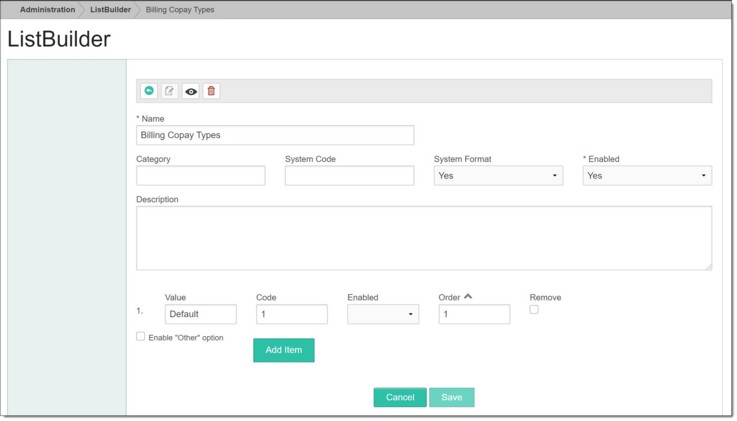This screenshot has width=737, height=421.
Task: Select the Billing Copay Types breadcrumb
Action: tap(180, 10)
